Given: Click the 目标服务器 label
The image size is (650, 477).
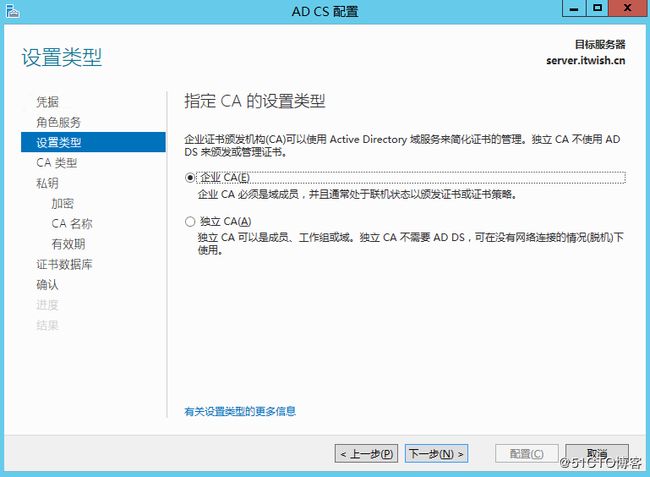Looking at the screenshot, I should (x=600, y=44).
